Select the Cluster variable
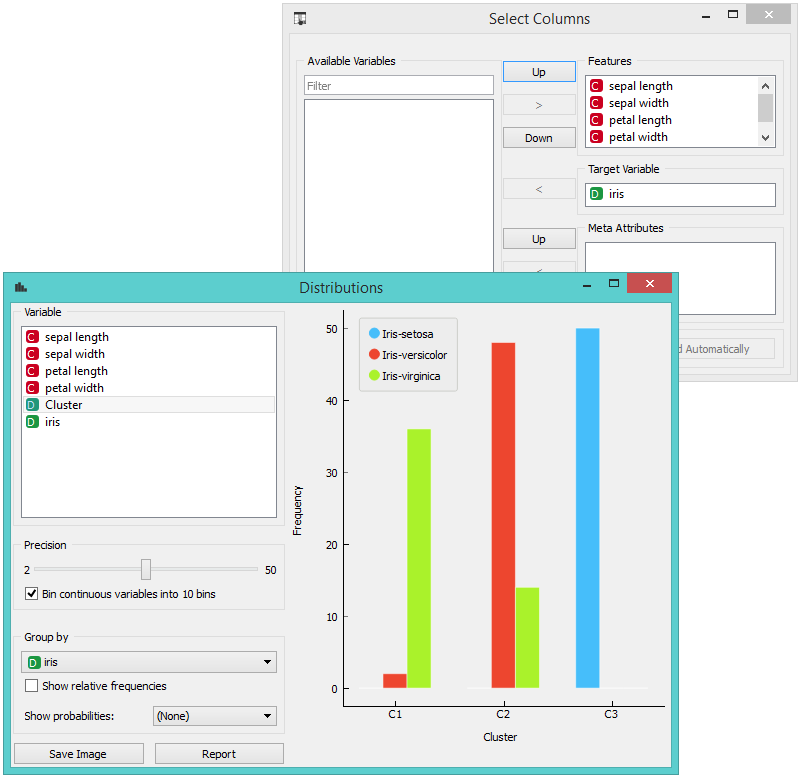 point(63,405)
